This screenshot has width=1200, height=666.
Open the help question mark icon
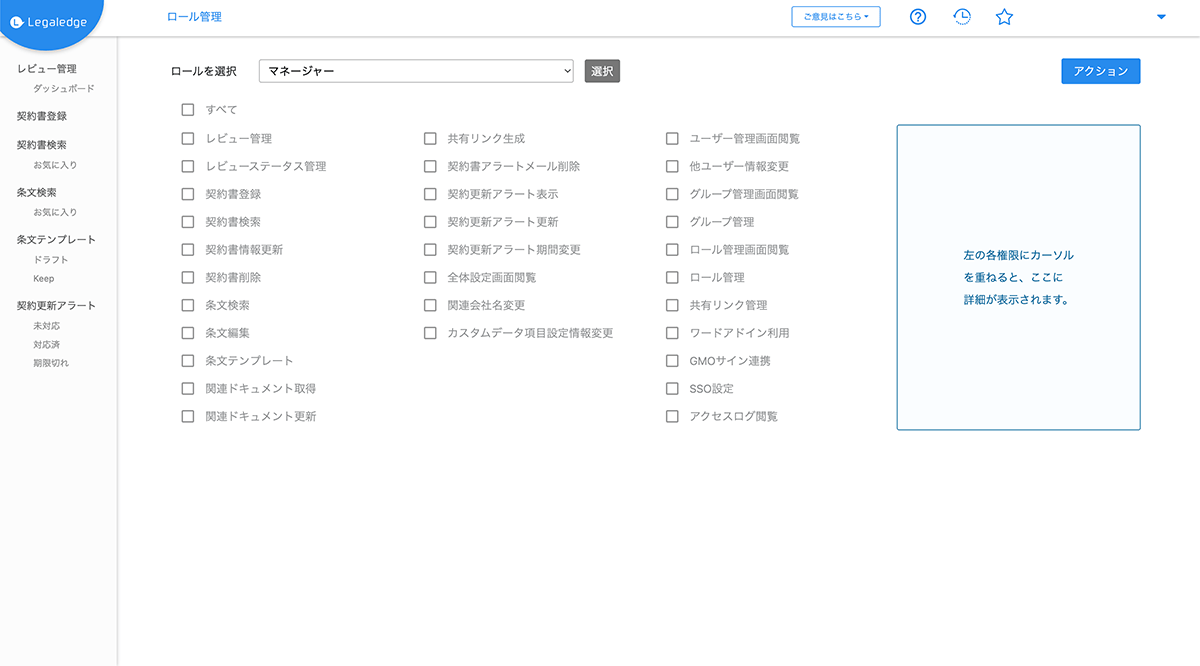[x=918, y=17]
